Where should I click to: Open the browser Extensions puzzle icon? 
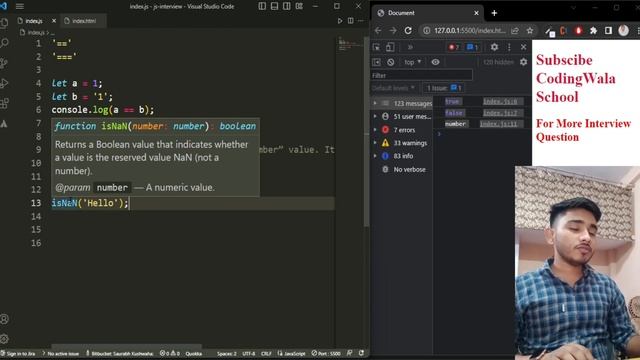point(593,31)
